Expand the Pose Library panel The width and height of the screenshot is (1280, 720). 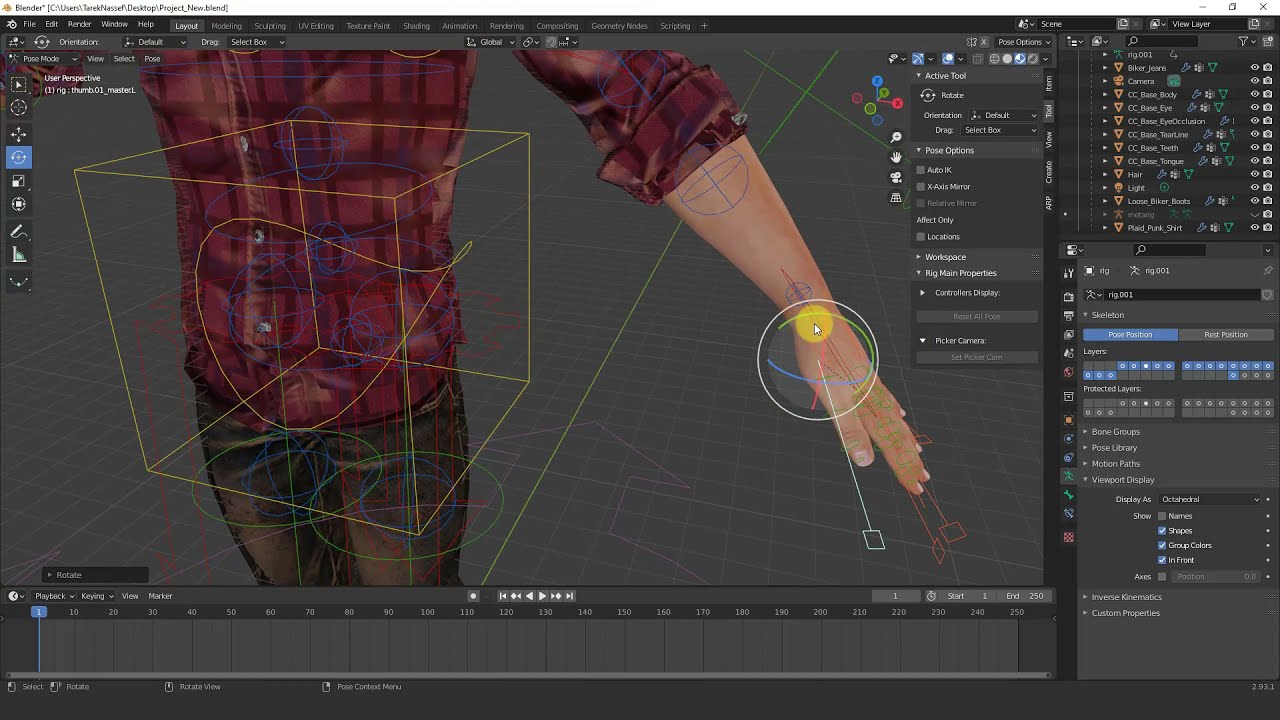point(1114,448)
